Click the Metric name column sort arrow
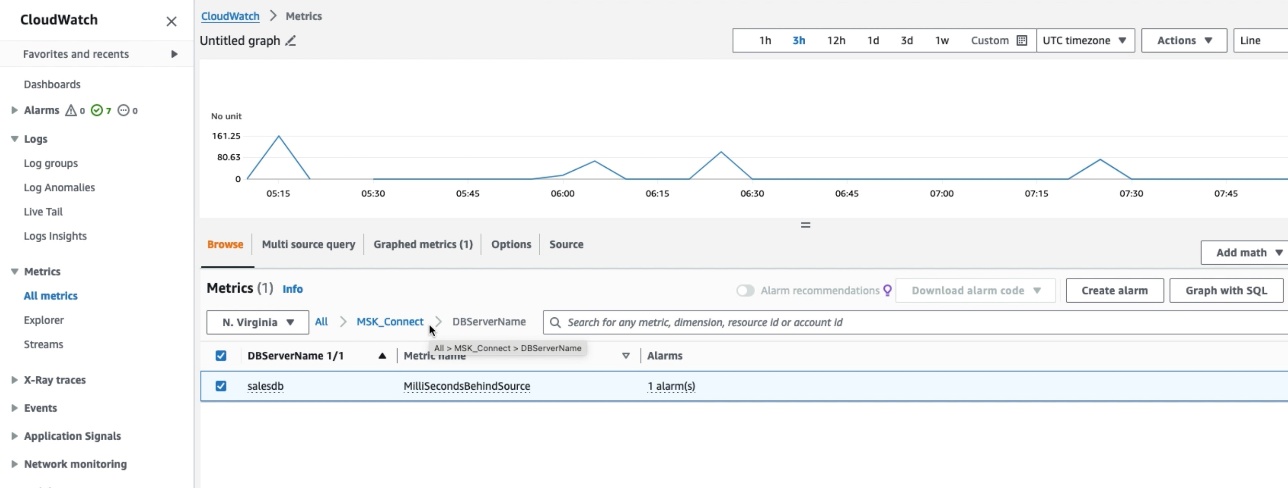This screenshot has height=488, width=1288. (x=626, y=356)
